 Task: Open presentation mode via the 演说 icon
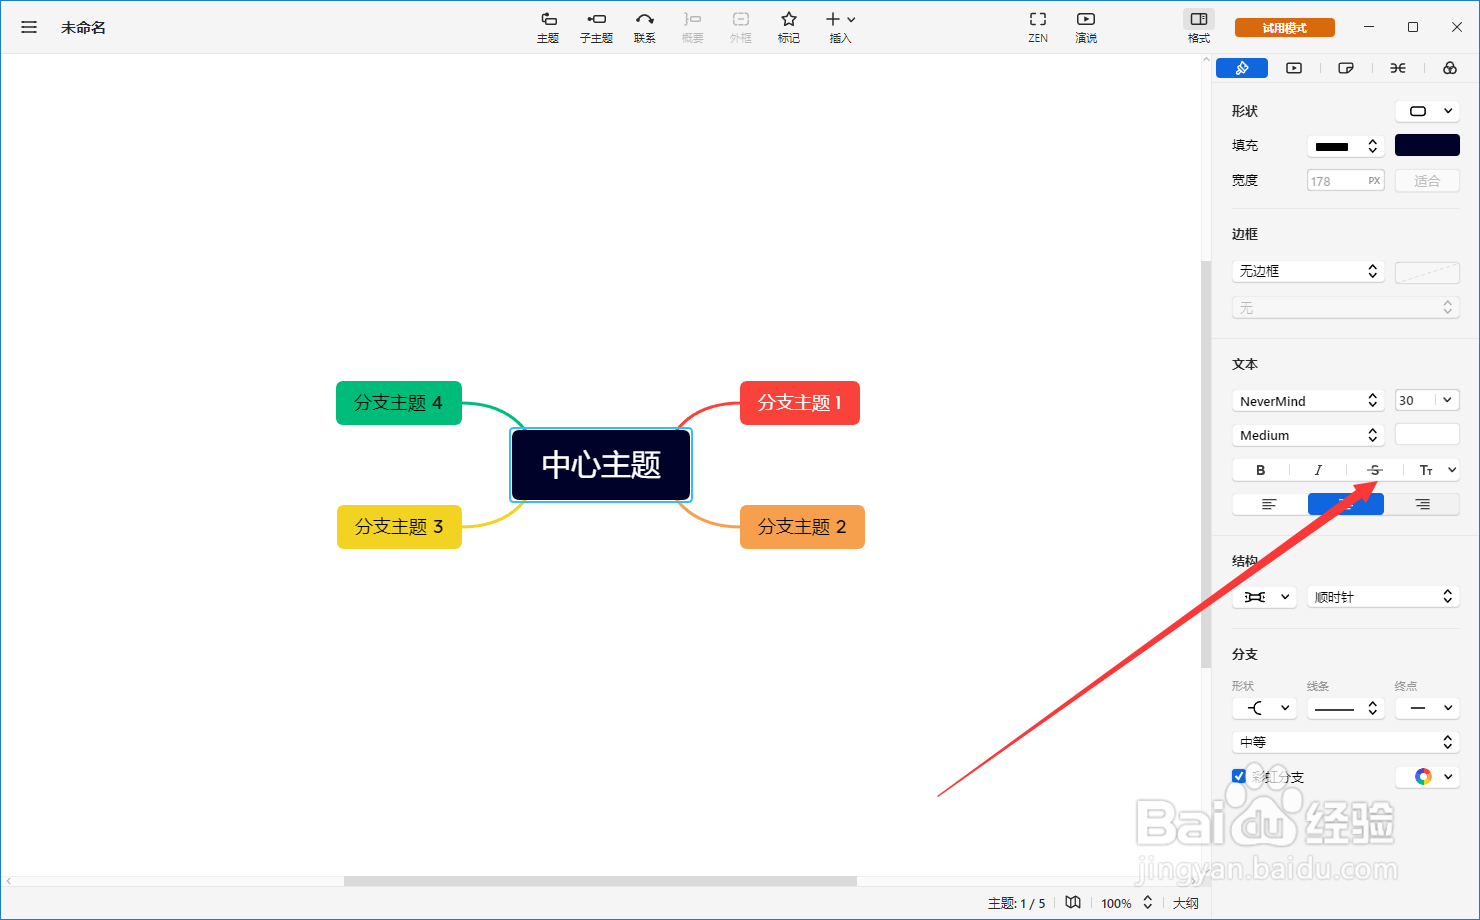(x=1086, y=27)
